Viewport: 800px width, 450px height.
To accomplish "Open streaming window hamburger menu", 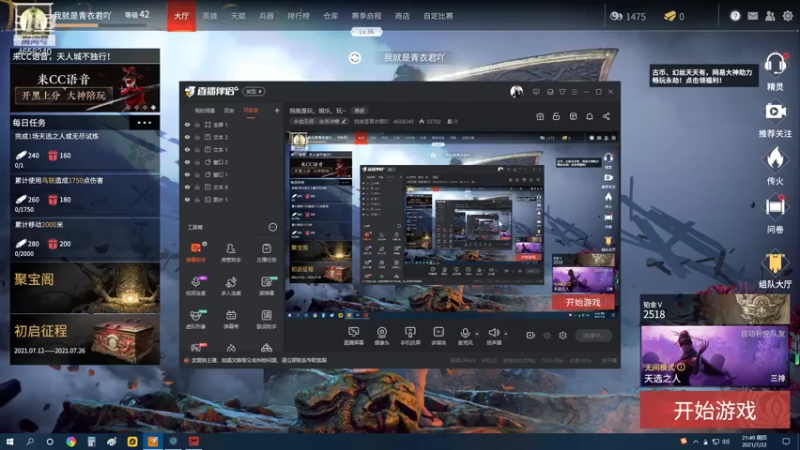I will (574, 92).
